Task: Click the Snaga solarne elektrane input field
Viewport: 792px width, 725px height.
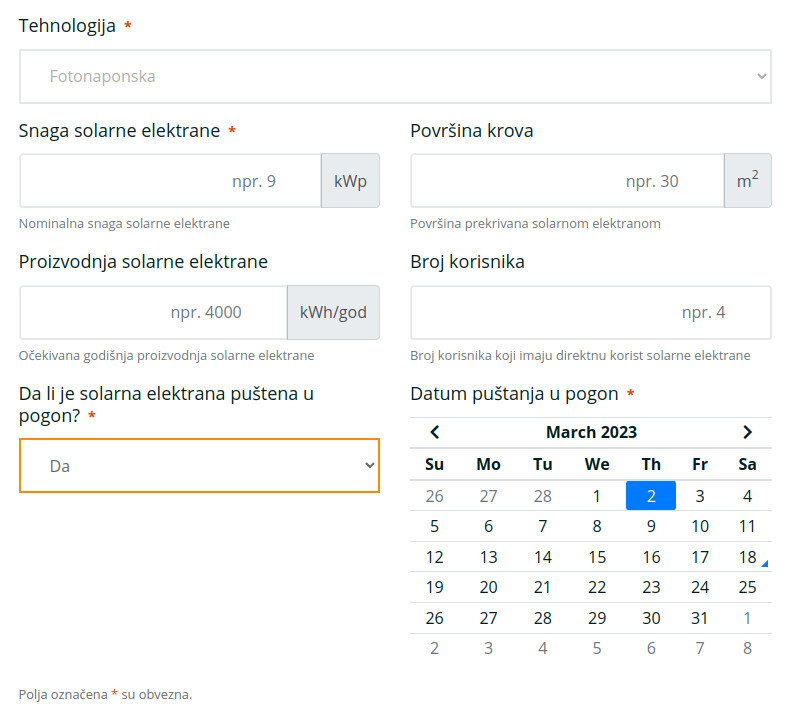Action: (170, 181)
